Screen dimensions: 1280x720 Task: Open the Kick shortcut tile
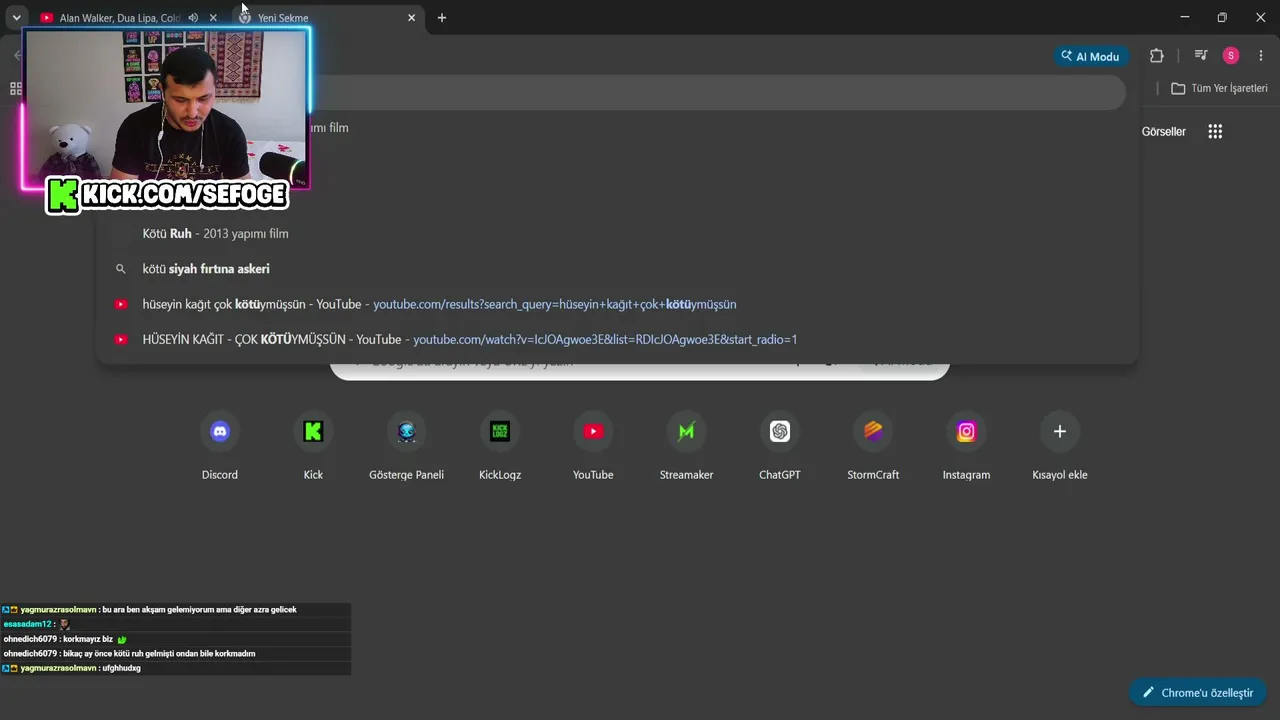(313, 446)
